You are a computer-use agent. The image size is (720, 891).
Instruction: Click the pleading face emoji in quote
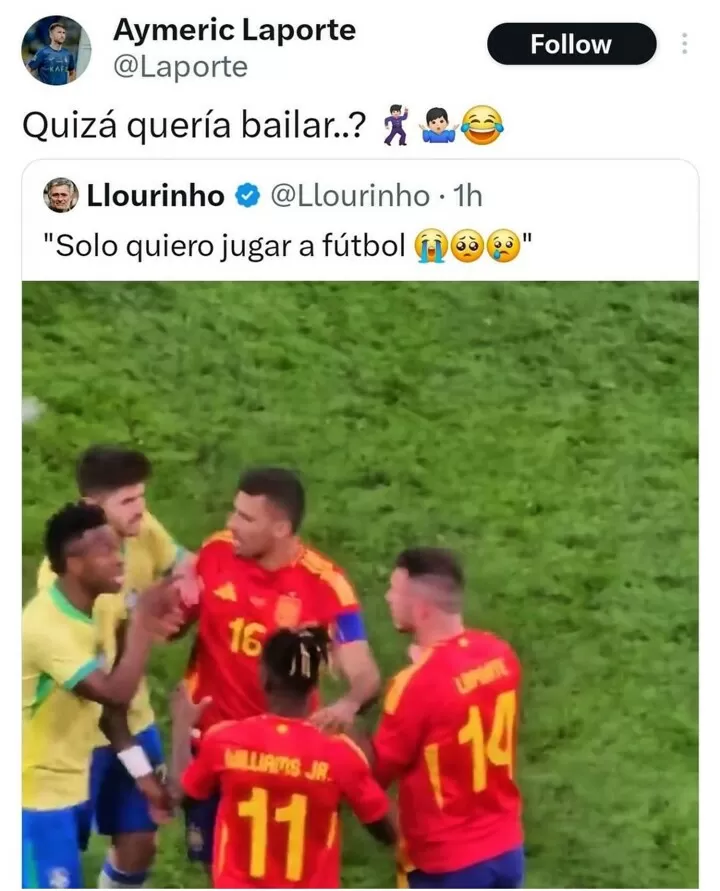467,245
